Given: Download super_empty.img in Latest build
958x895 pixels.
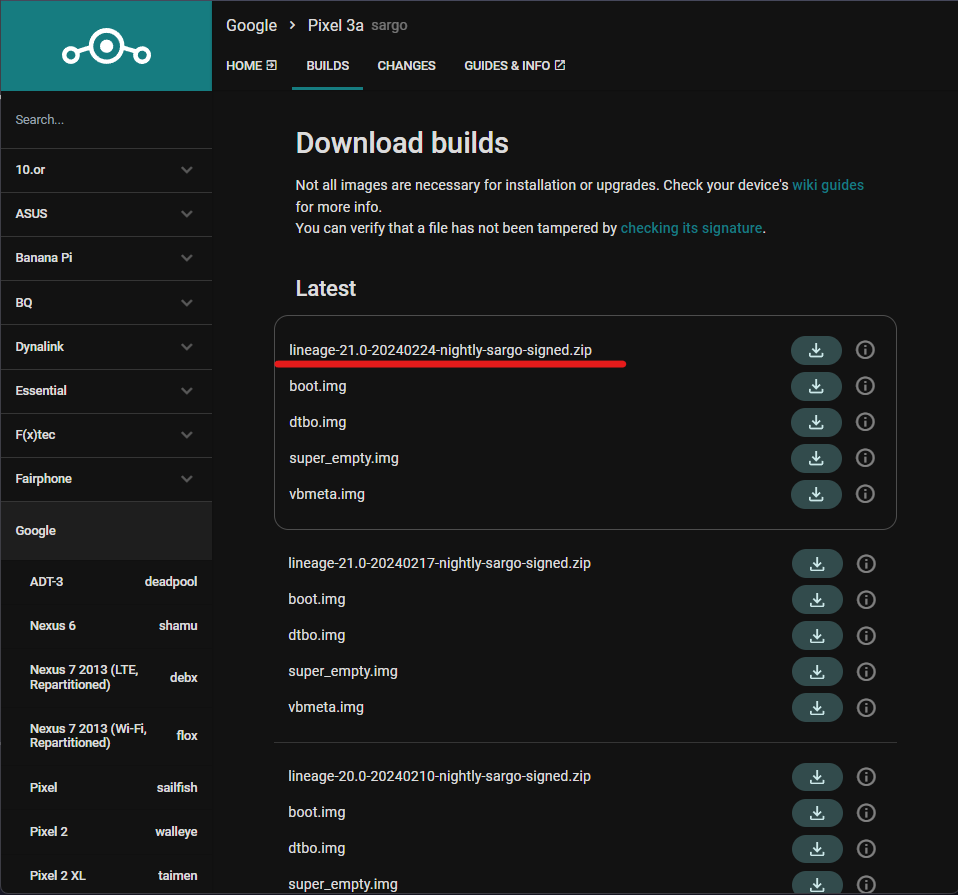Looking at the screenshot, I should pos(816,458).
